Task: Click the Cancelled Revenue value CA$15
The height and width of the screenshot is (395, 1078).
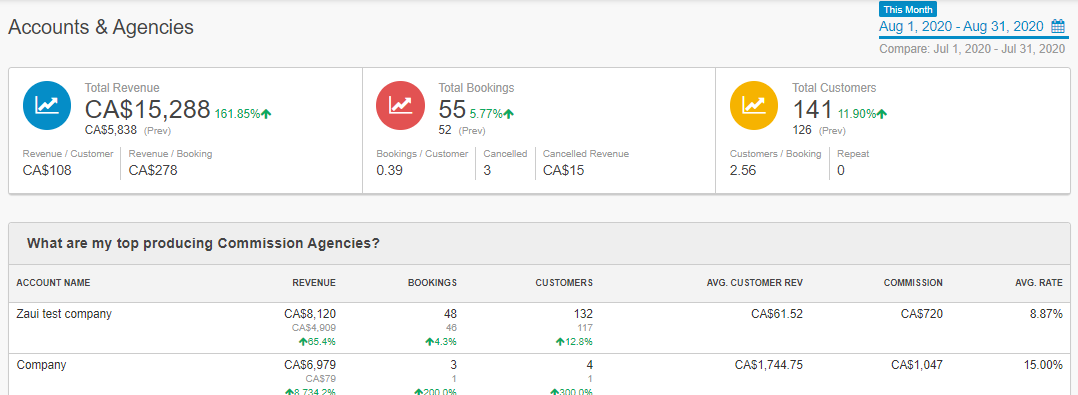Action: (x=564, y=170)
